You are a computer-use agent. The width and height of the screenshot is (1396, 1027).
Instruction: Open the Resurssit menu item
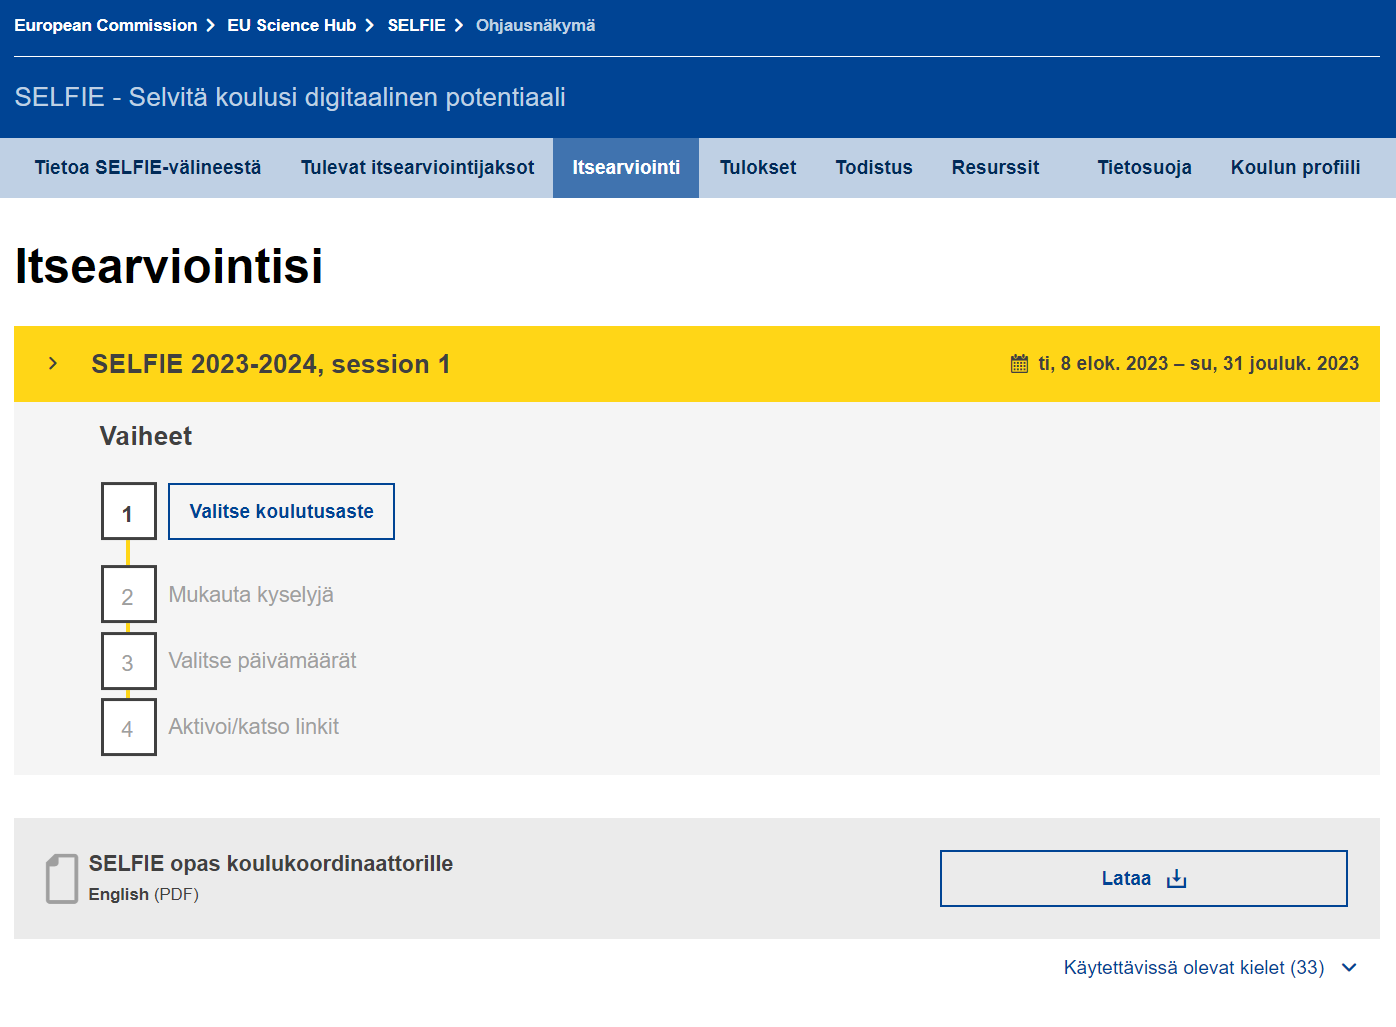click(x=995, y=168)
